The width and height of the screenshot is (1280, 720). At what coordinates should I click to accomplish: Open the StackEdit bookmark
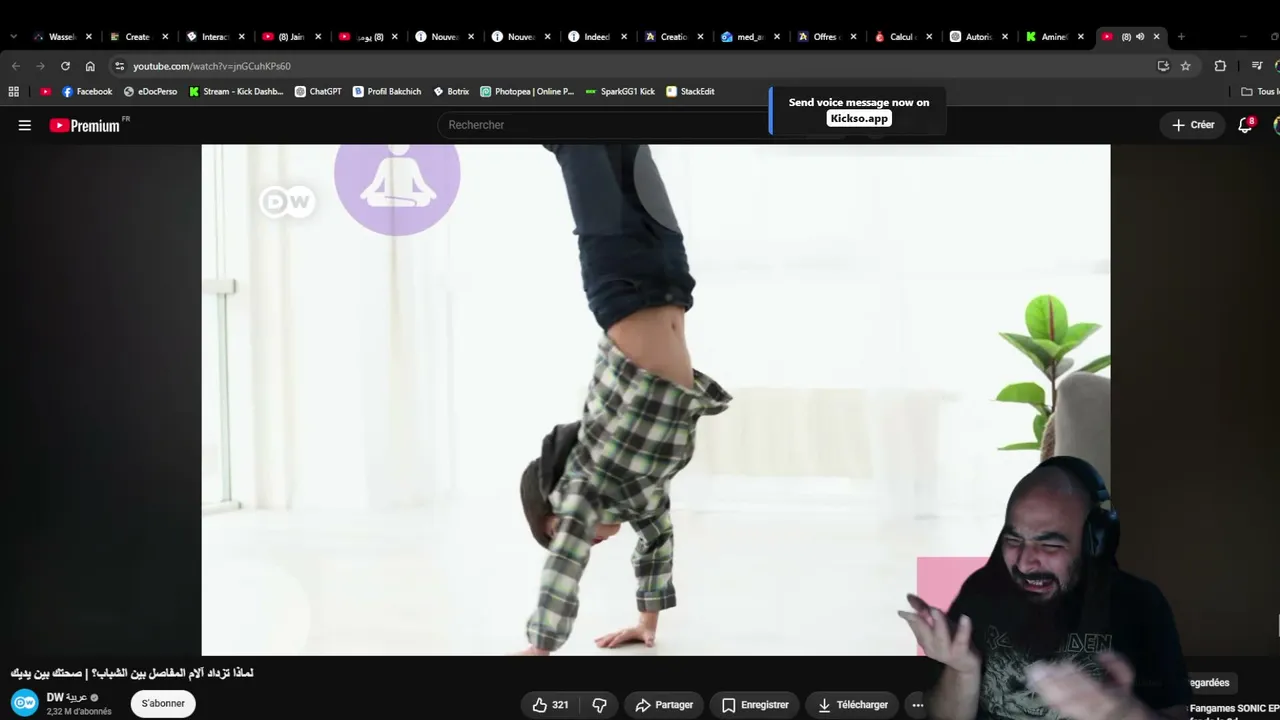pos(690,92)
